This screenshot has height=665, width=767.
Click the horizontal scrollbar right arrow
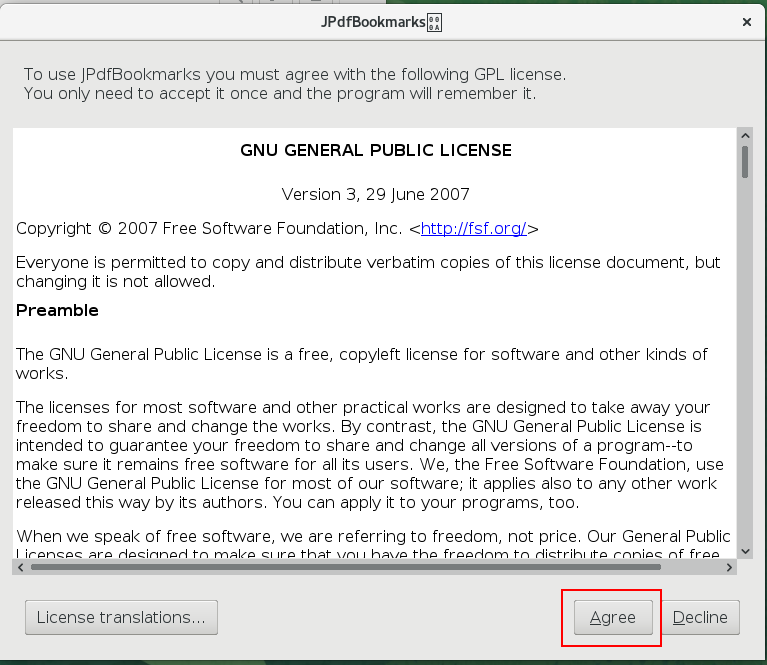click(x=729, y=567)
